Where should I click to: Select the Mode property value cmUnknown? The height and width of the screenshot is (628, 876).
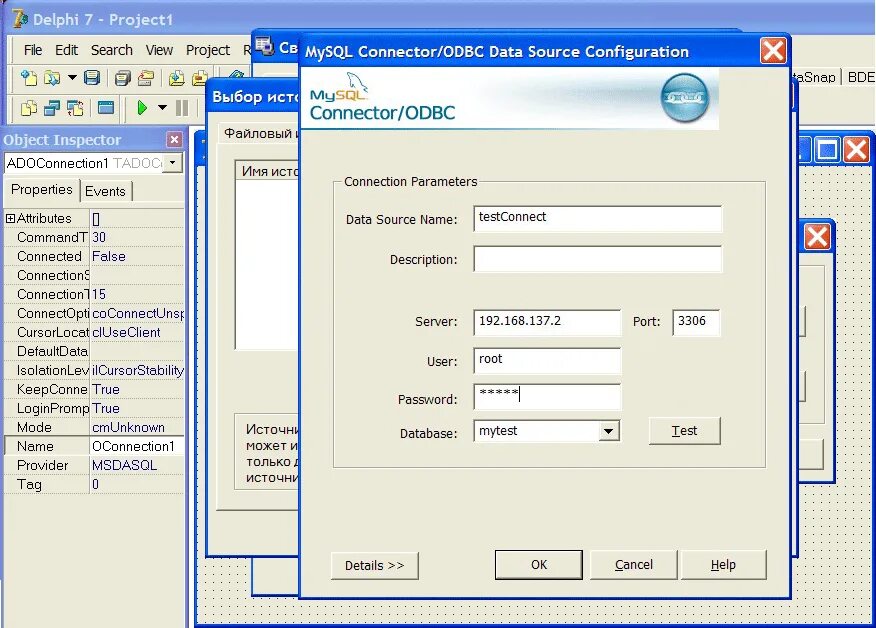click(x=137, y=427)
